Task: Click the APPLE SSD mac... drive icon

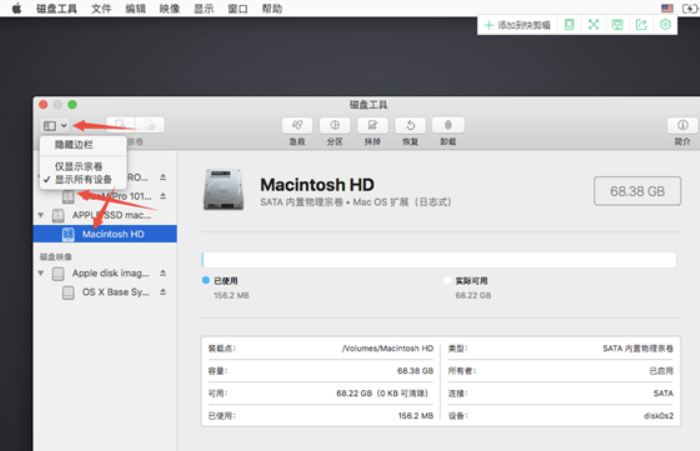Action: pos(58,216)
